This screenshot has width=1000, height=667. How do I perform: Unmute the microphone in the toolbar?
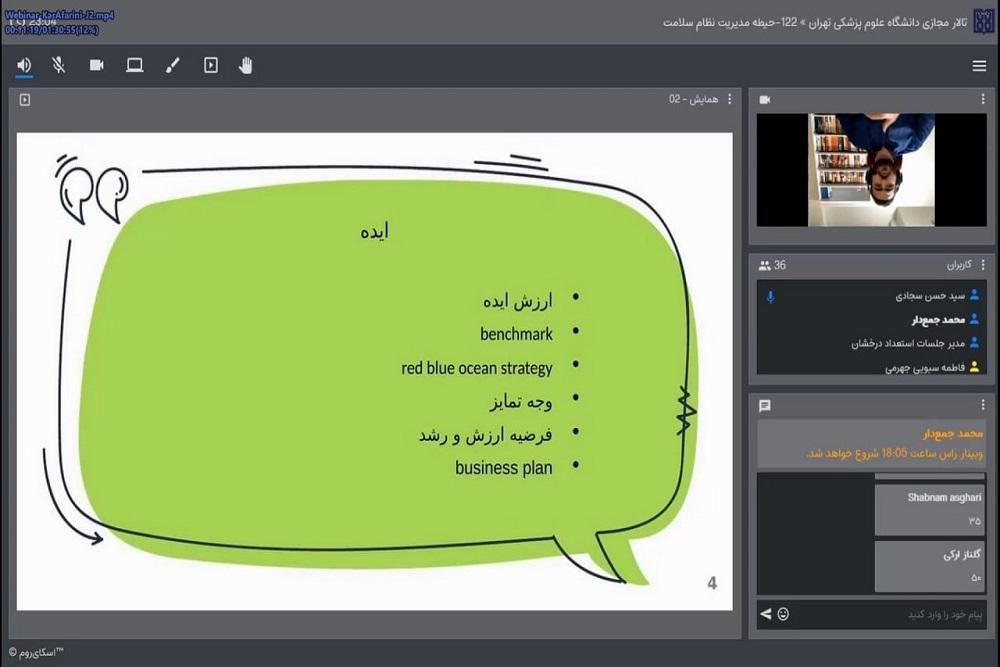point(59,65)
